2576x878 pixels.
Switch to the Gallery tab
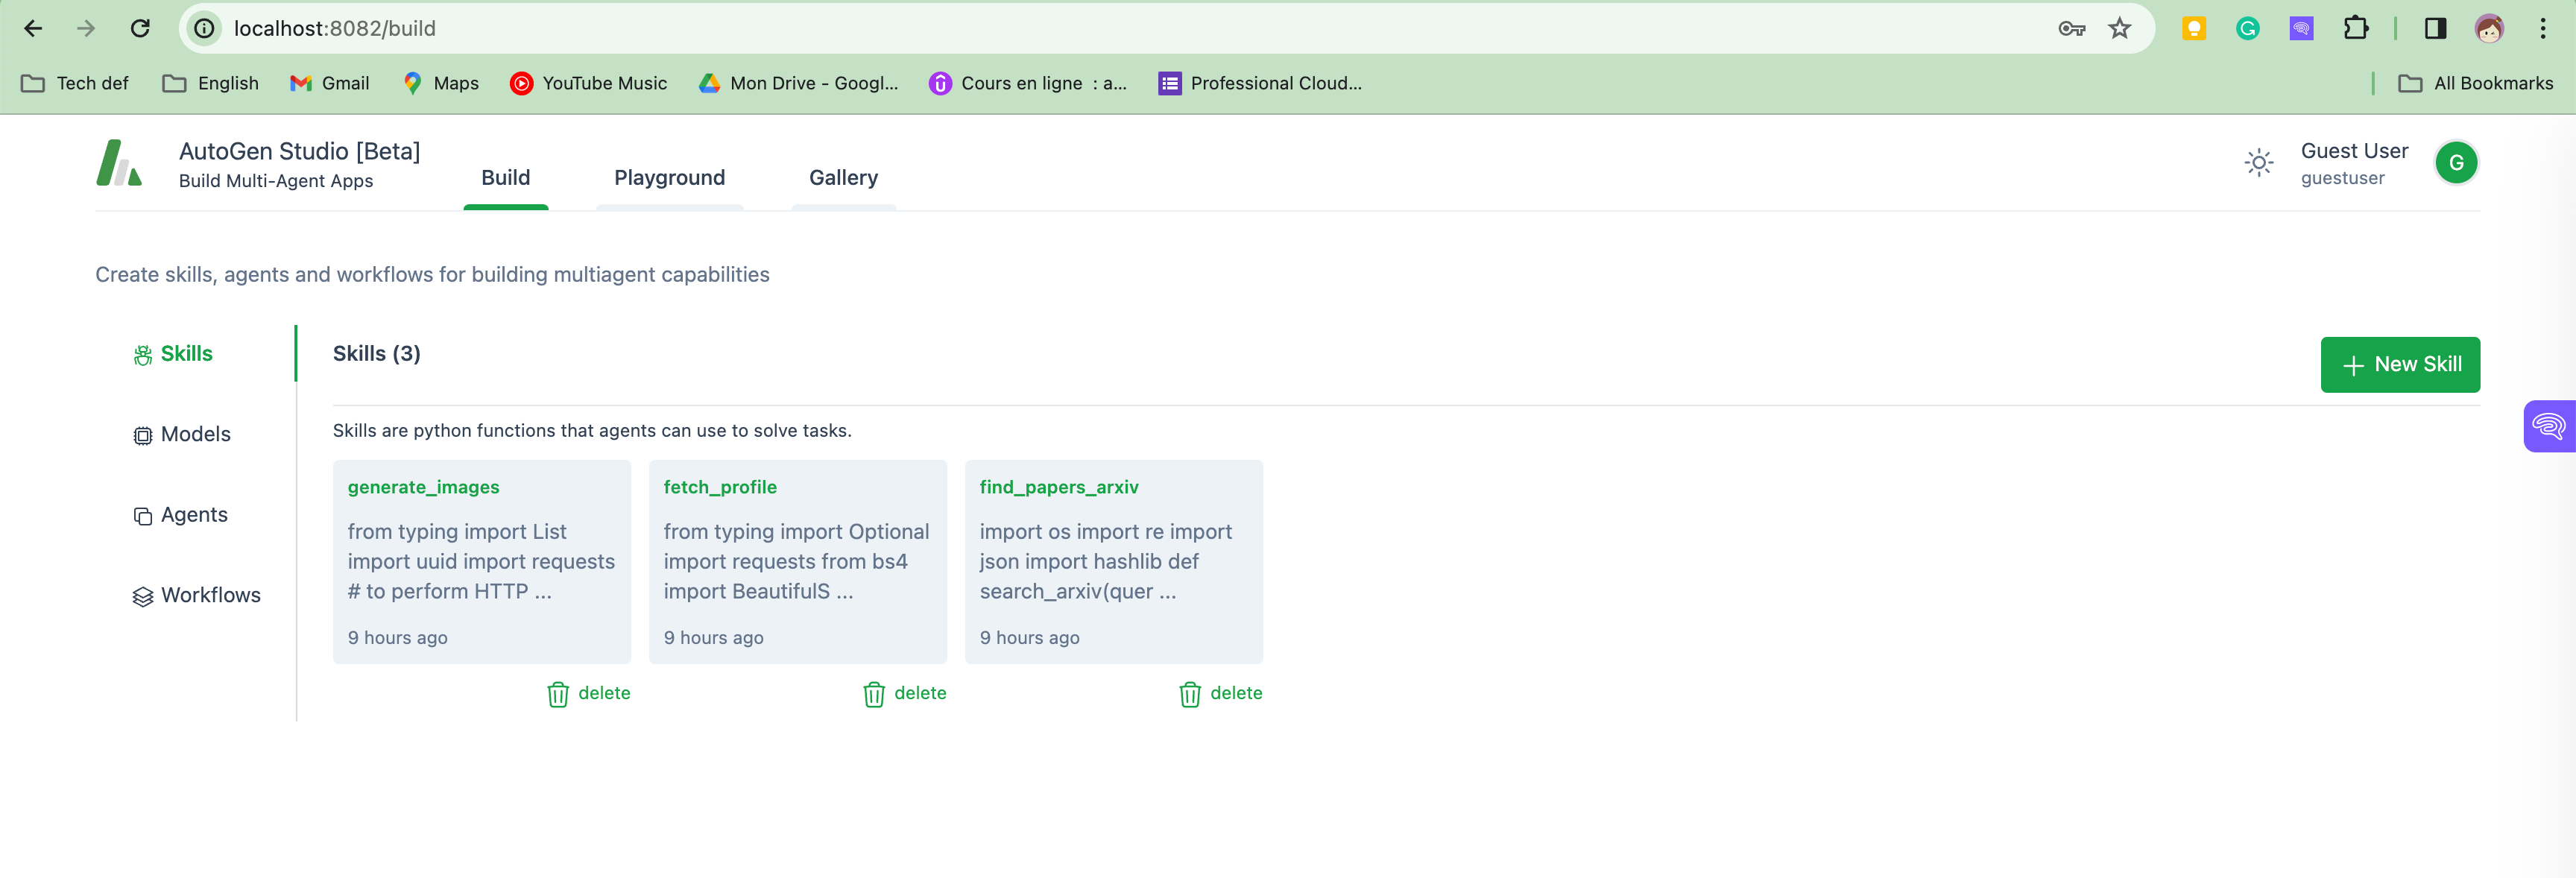(843, 178)
